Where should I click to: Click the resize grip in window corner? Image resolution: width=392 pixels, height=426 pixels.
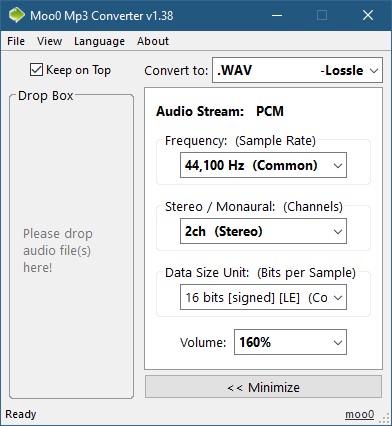click(385, 419)
